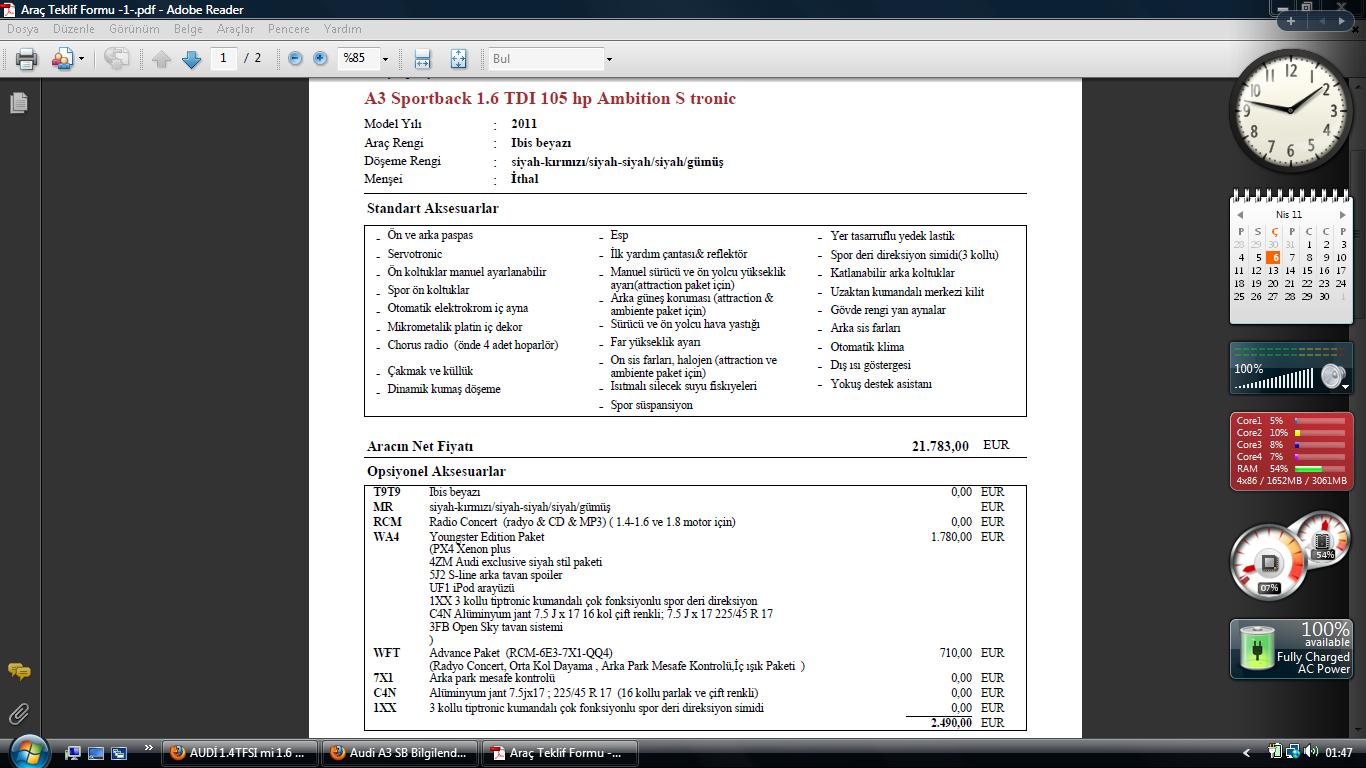Click the Core1 usage bar in the CPU gadget
Screen dimensions: 1366x768
(x=1319, y=421)
